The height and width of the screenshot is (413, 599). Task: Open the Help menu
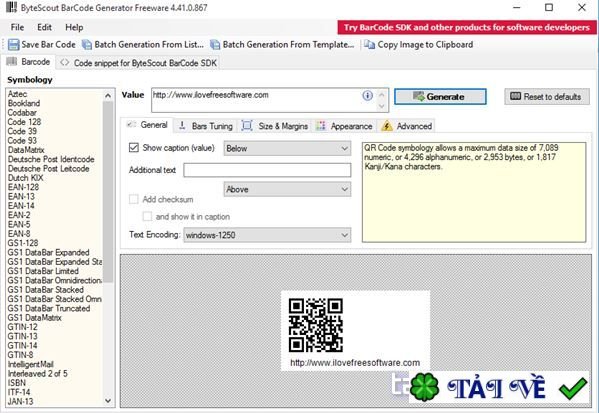tap(74, 27)
